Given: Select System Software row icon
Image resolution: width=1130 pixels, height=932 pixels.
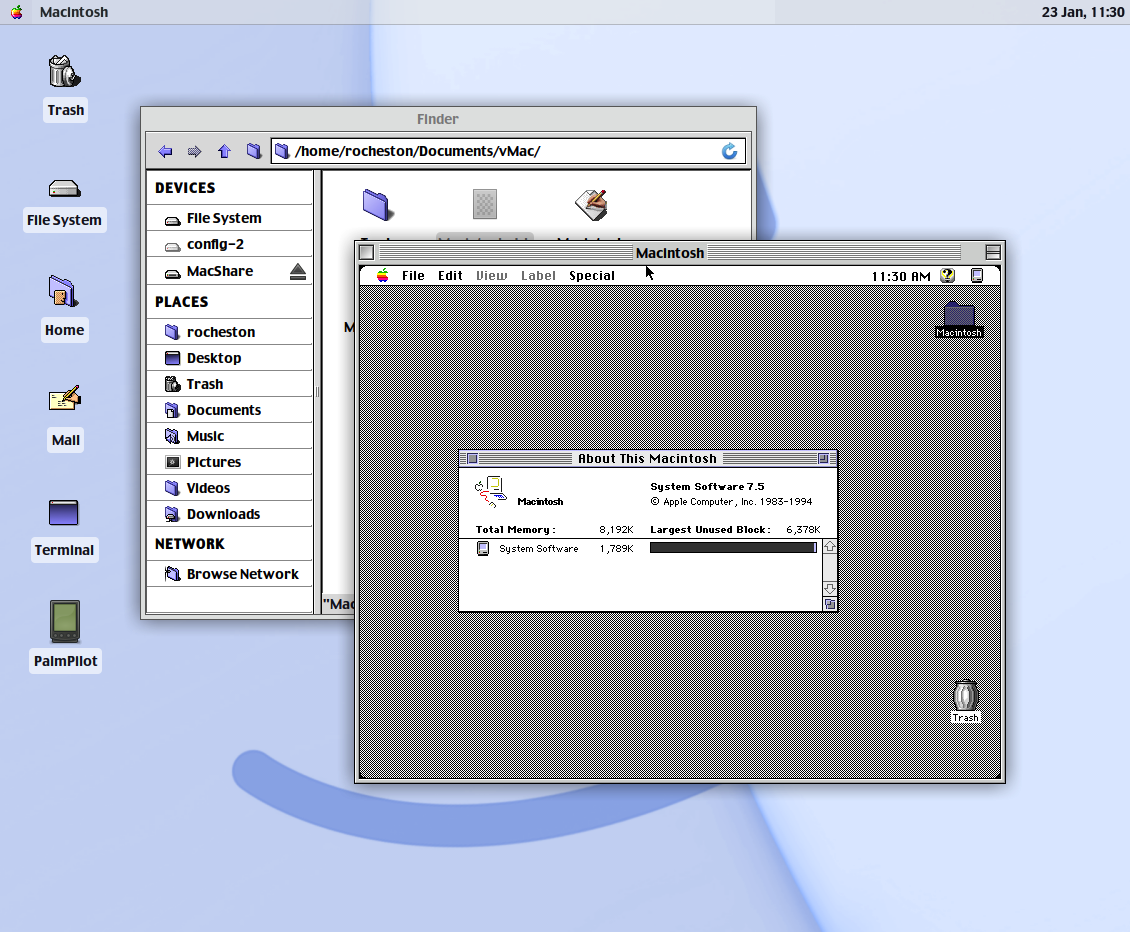Looking at the screenshot, I should click(x=483, y=549).
